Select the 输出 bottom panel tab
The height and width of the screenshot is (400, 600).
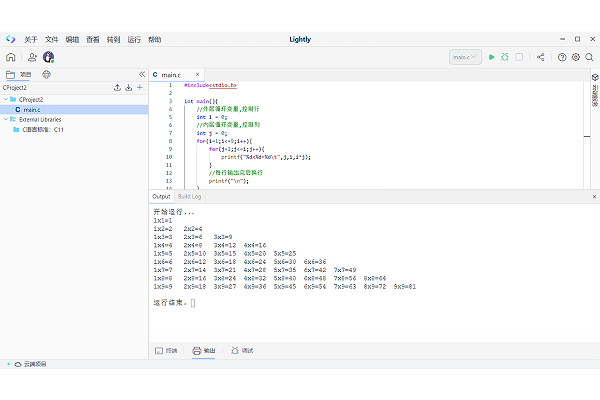(x=204, y=350)
